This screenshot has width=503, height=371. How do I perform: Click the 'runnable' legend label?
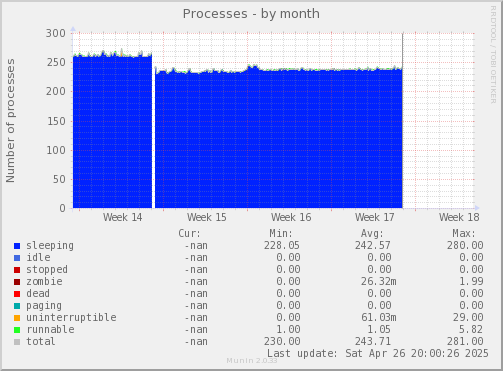[50, 329]
